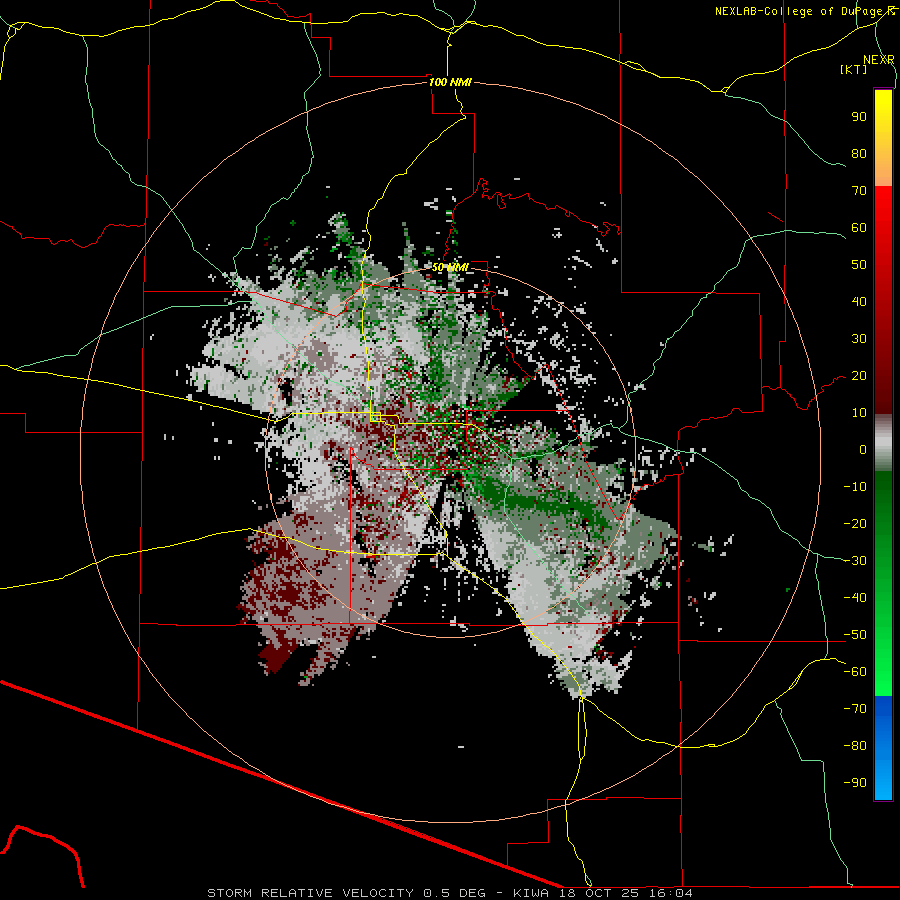The image size is (900, 900).
Task: Click the [KT] units label
Action: coord(854,69)
